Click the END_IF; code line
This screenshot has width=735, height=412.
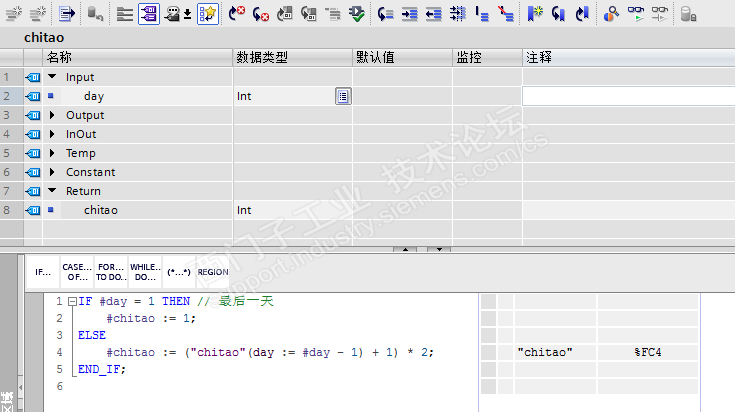[102, 369]
